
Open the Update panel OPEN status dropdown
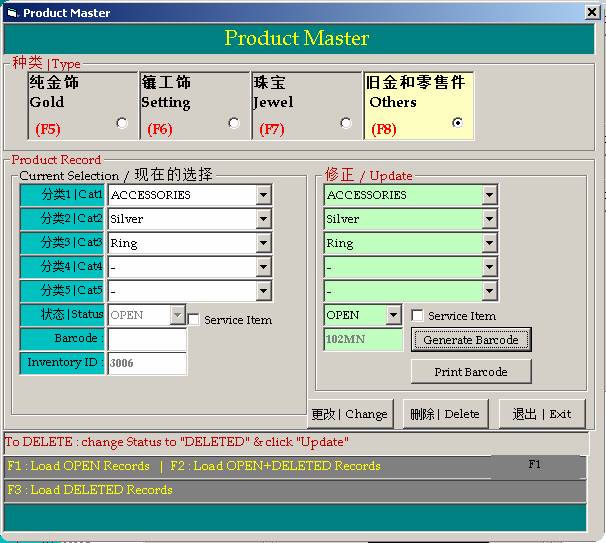(394, 315)
